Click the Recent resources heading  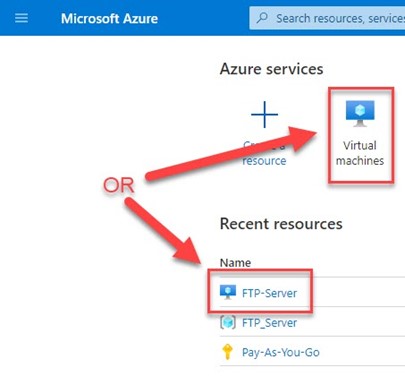coord(281,224)
